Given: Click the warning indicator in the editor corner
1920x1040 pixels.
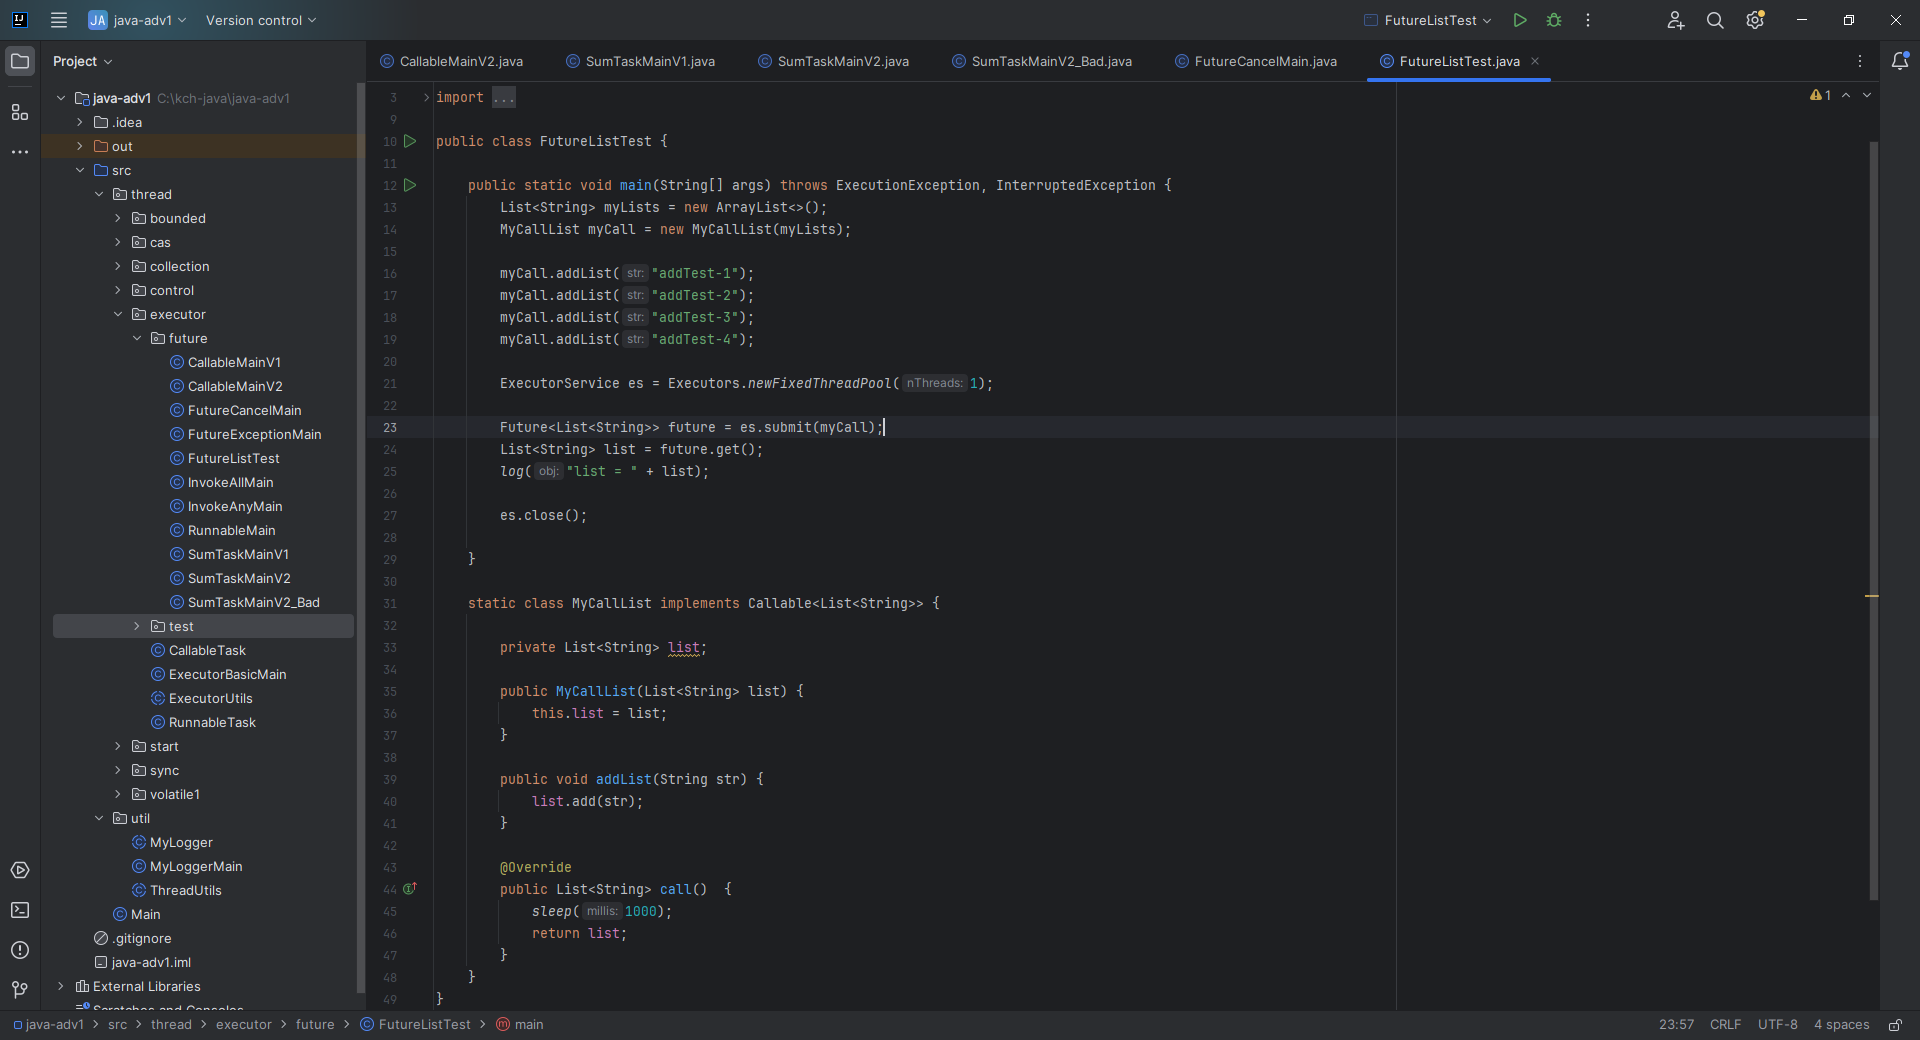Looking at the screenshot, I should point(1821,95).
